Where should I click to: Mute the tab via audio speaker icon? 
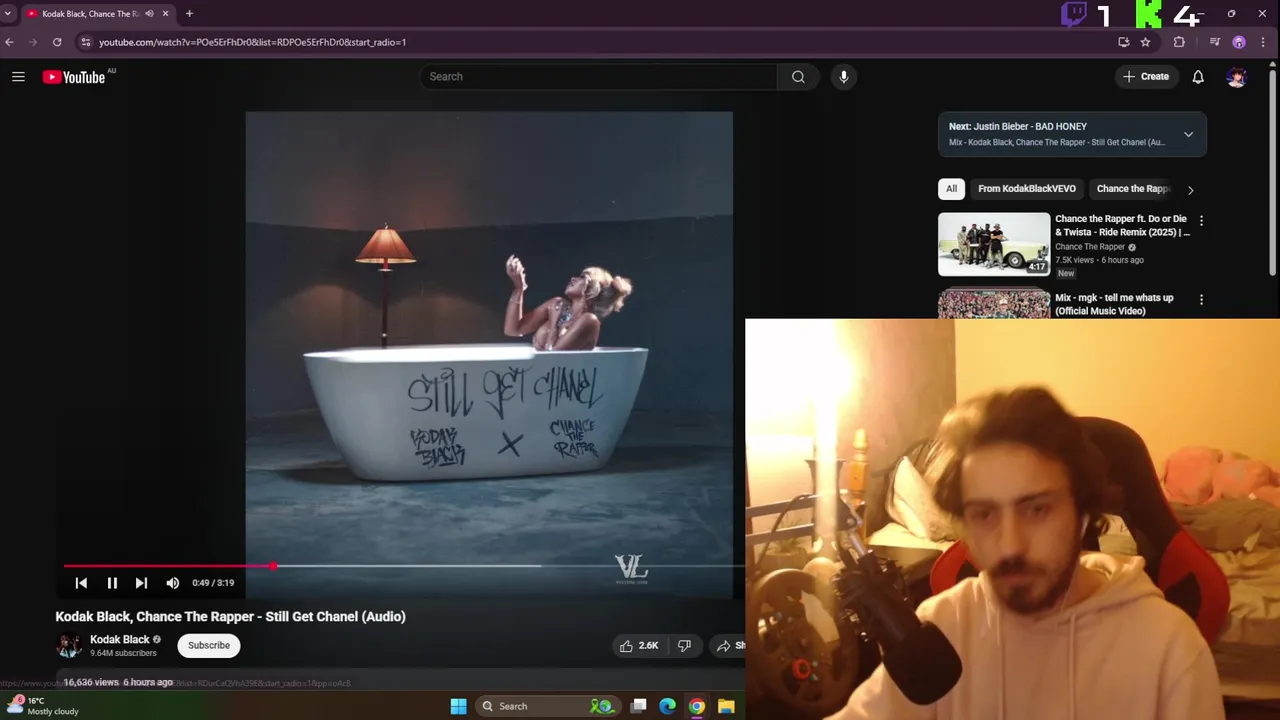[149, 14]
